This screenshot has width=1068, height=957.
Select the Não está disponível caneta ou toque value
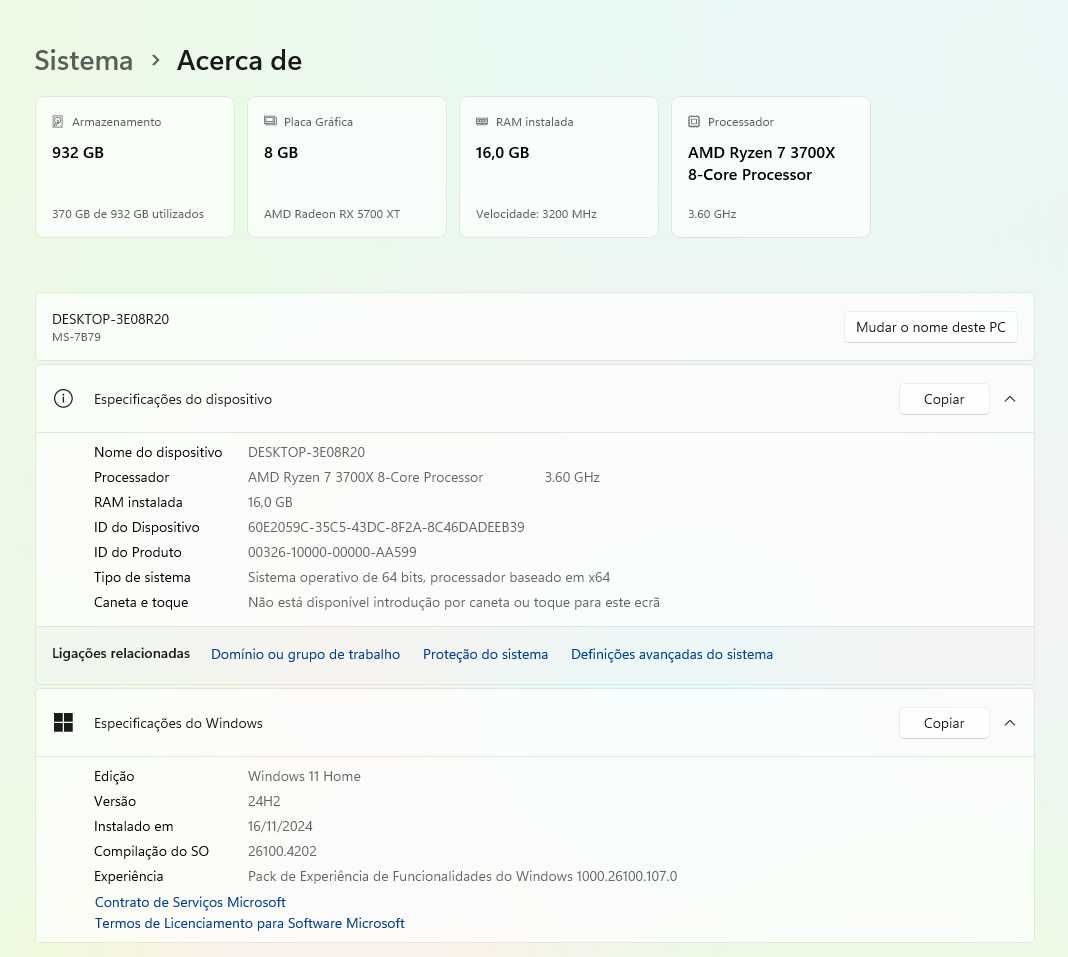click(454, 602)
